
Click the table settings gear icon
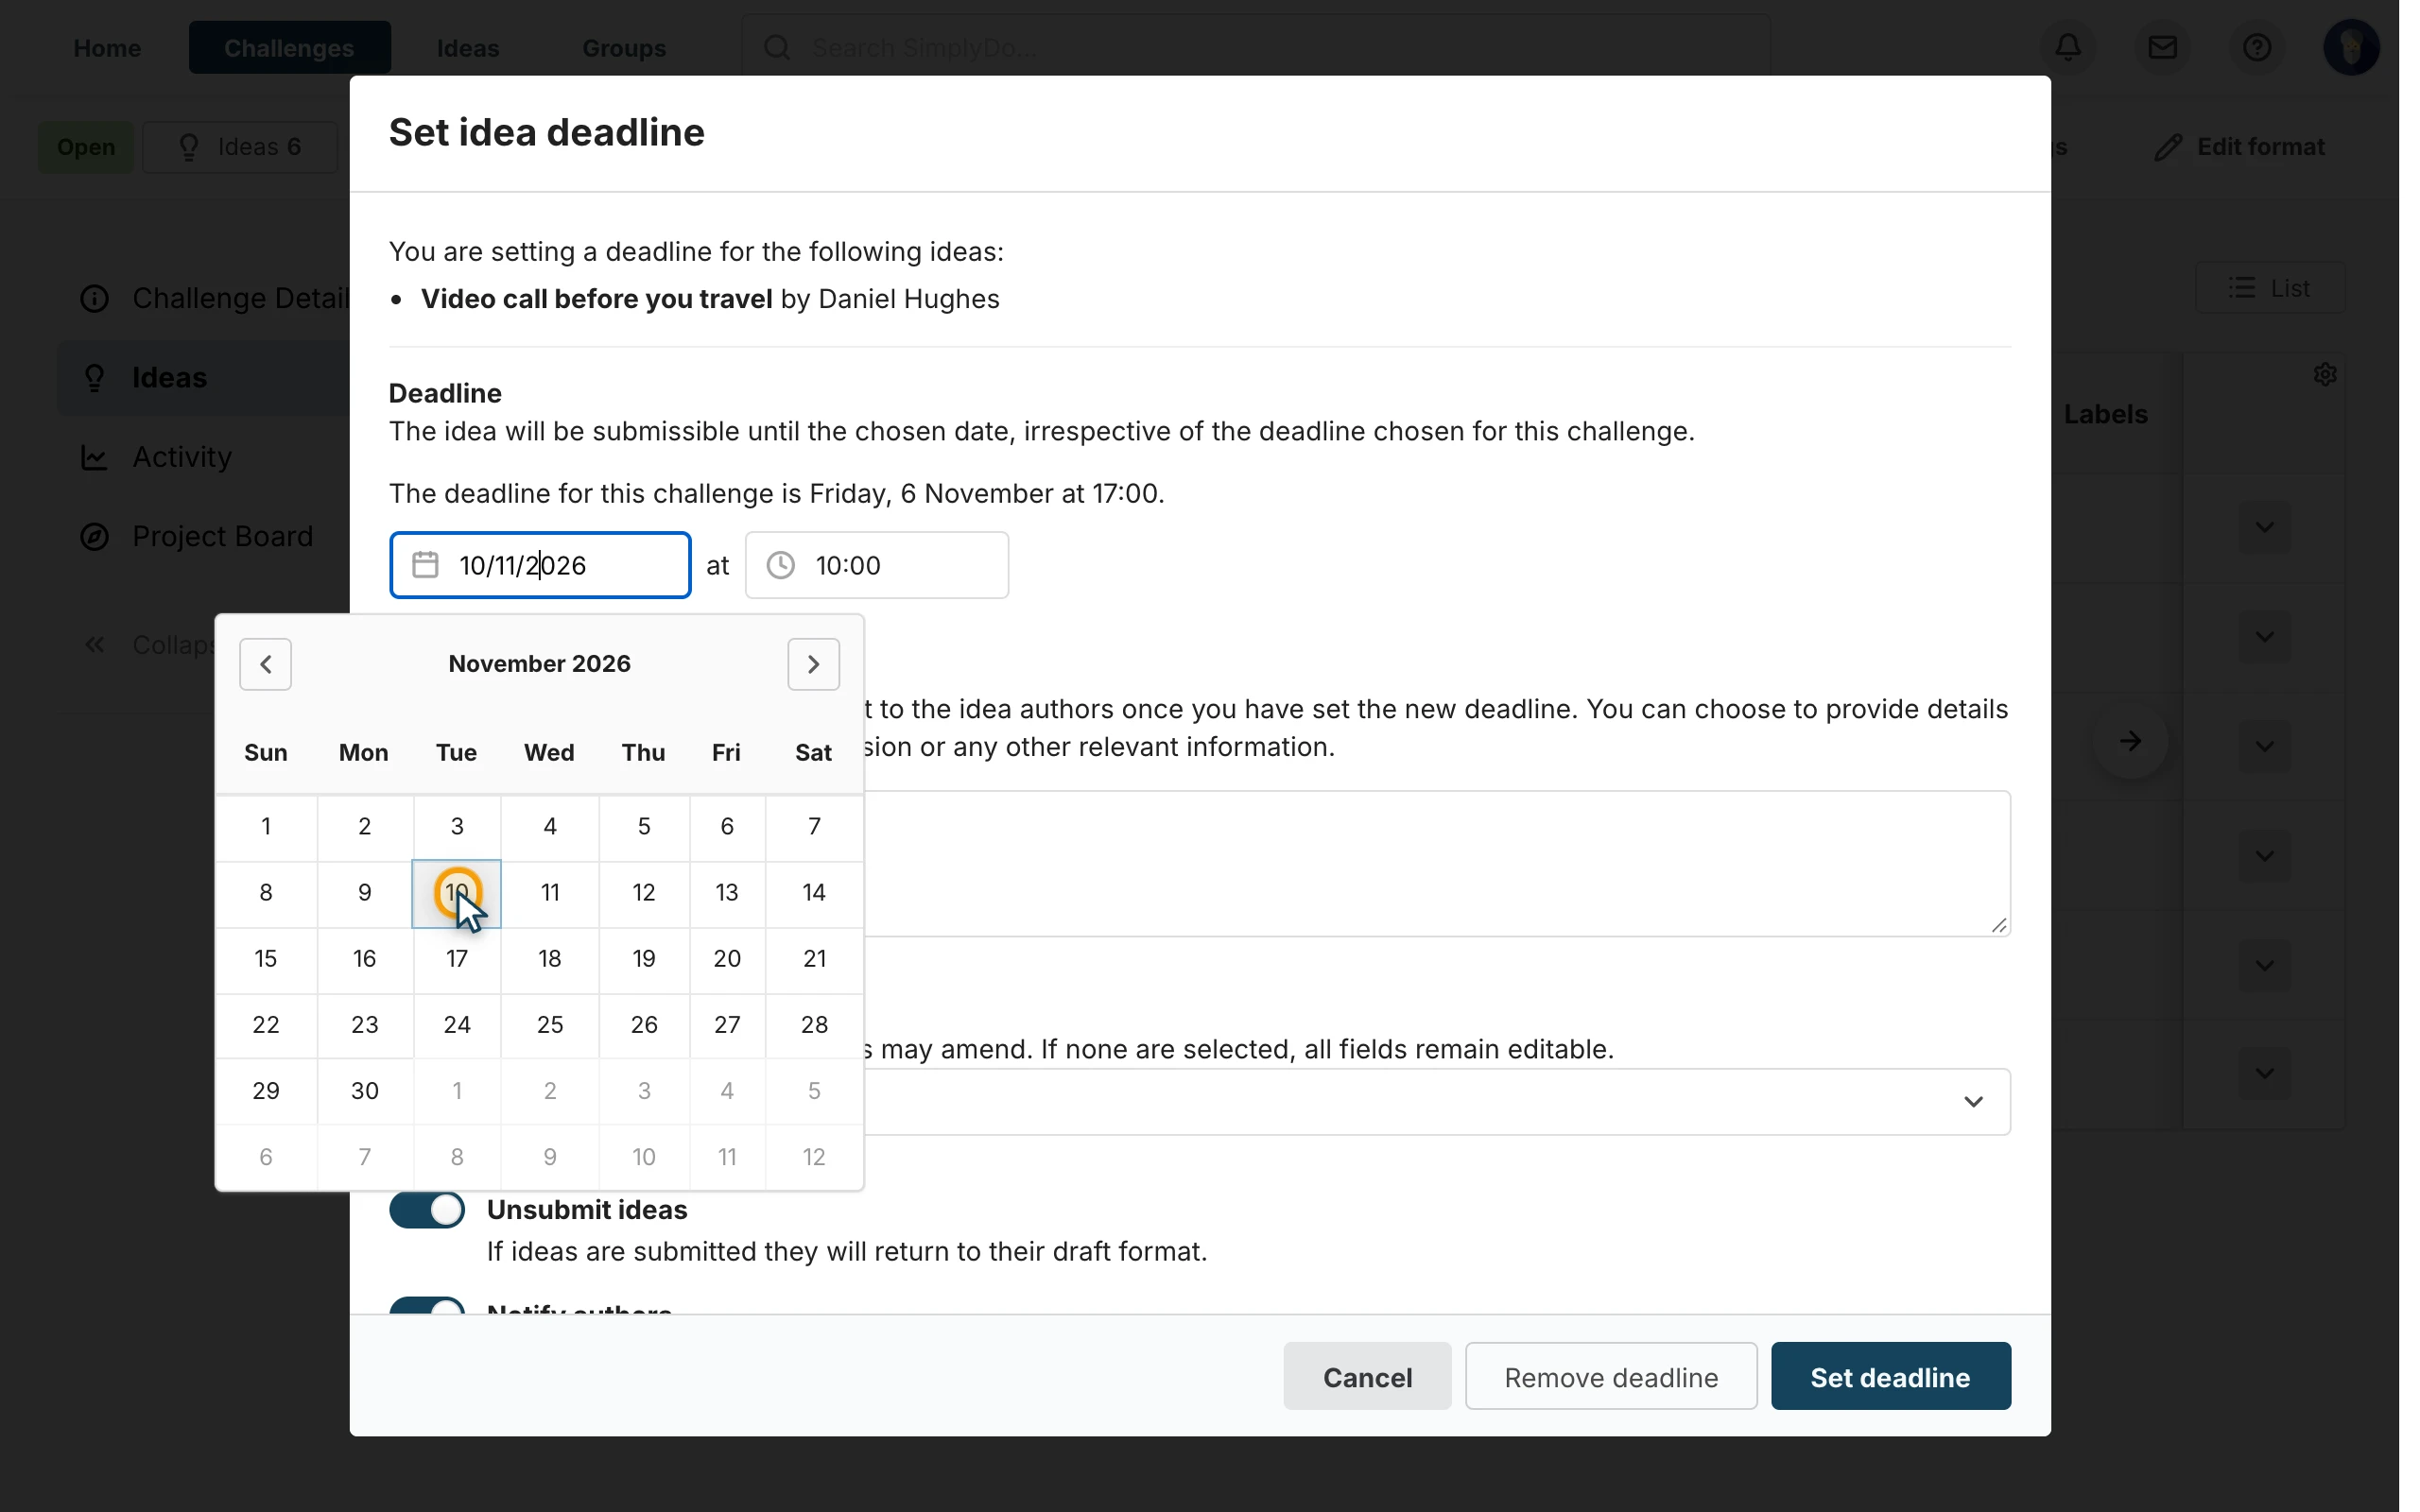click(x=2325, y=374)
